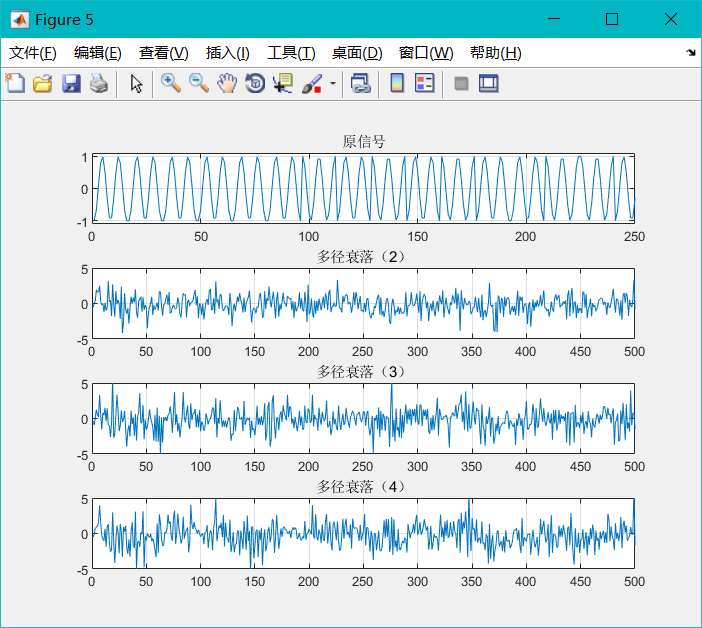Insert a colorbar from the toolbar

click(397, 84)
